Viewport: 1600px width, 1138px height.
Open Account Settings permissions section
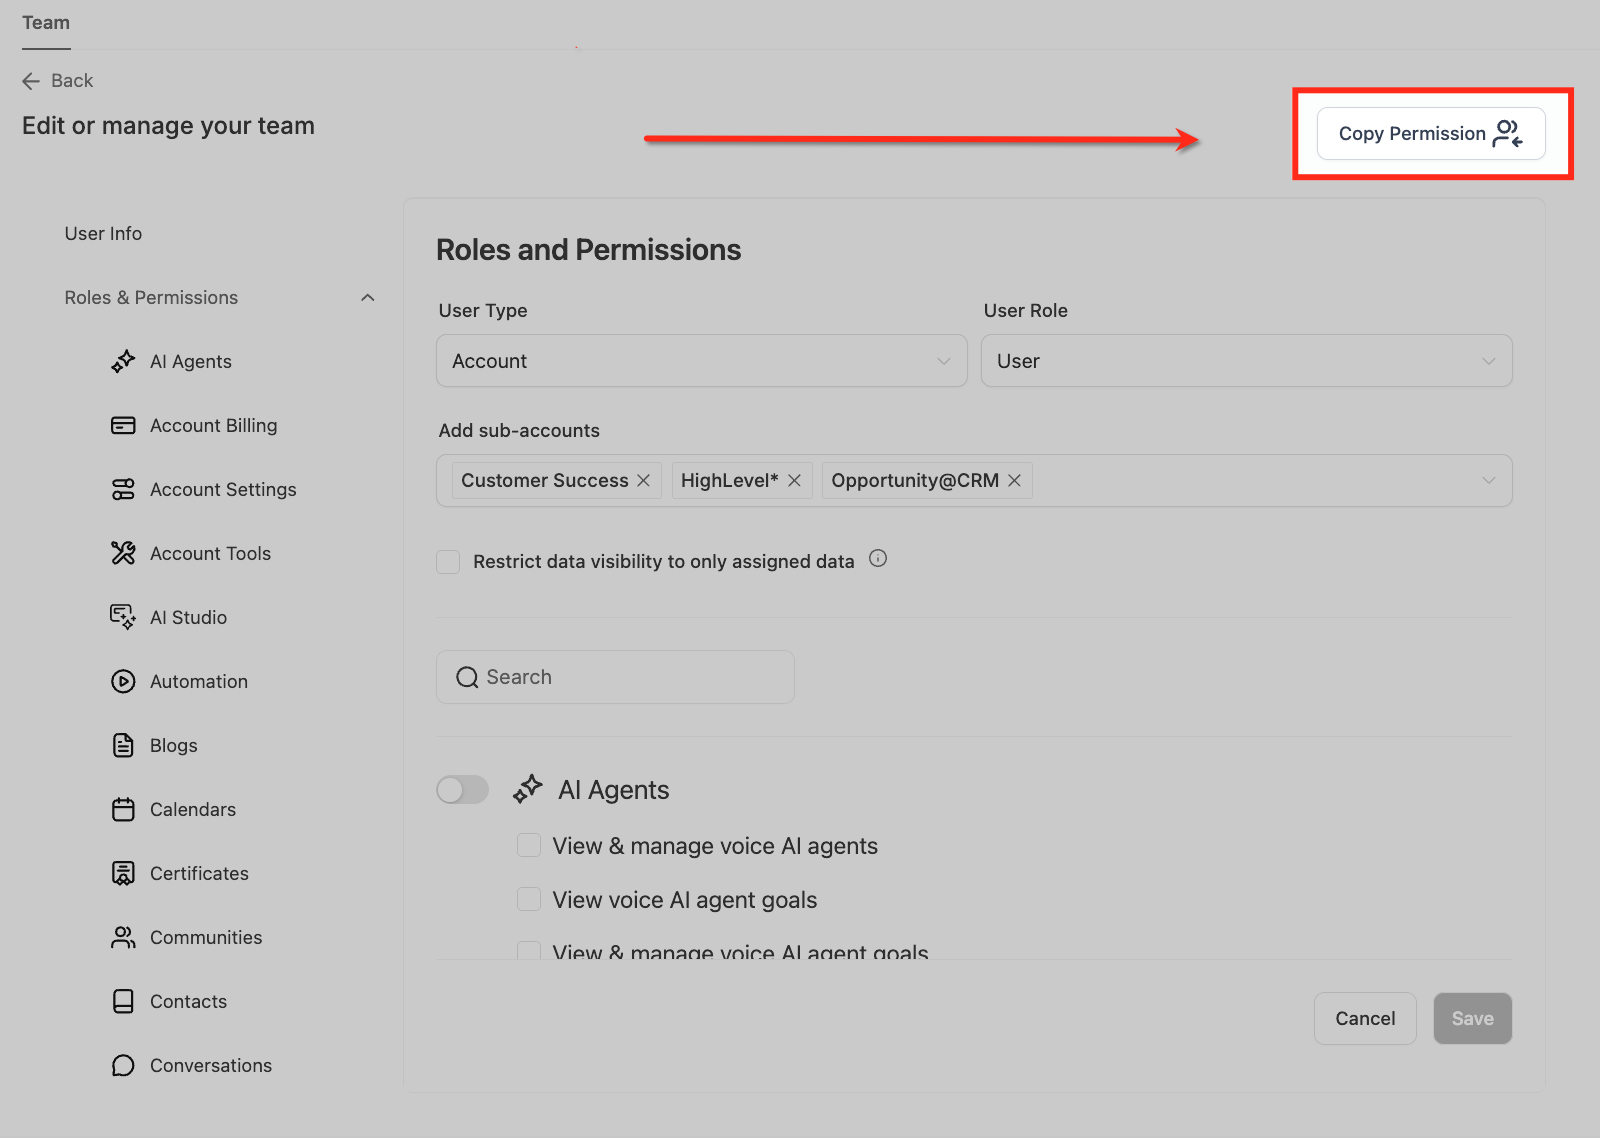tap(223, 489)
